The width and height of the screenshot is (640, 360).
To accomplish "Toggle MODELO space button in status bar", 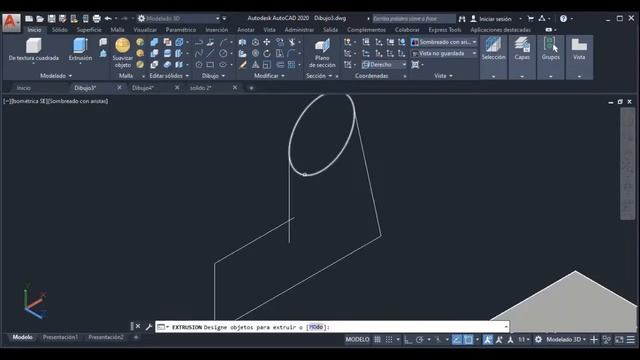I will (357, 340).
